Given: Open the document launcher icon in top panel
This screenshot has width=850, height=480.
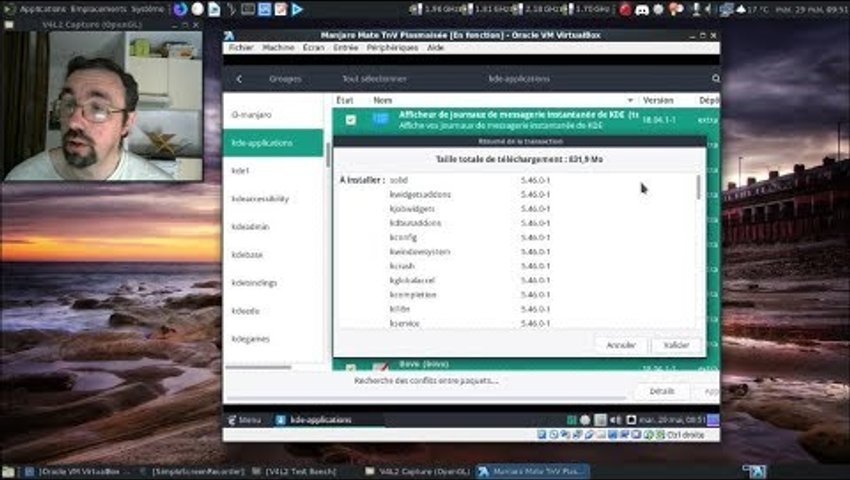Looking at the screenshot, I should tap(214, 9).
